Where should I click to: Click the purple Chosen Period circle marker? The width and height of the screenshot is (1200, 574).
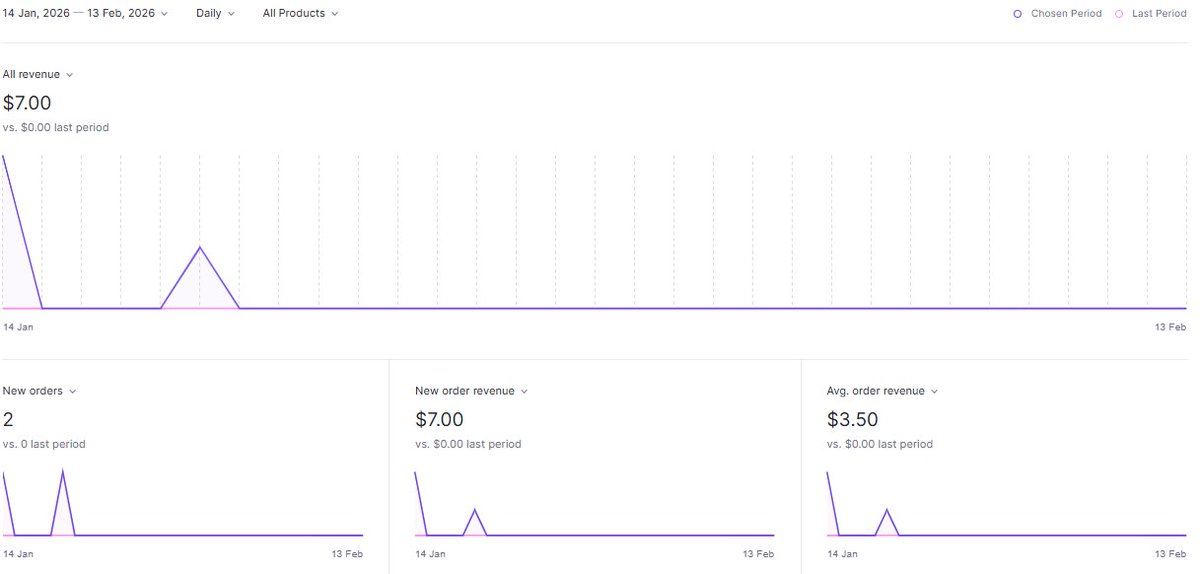click(1018, 14)
